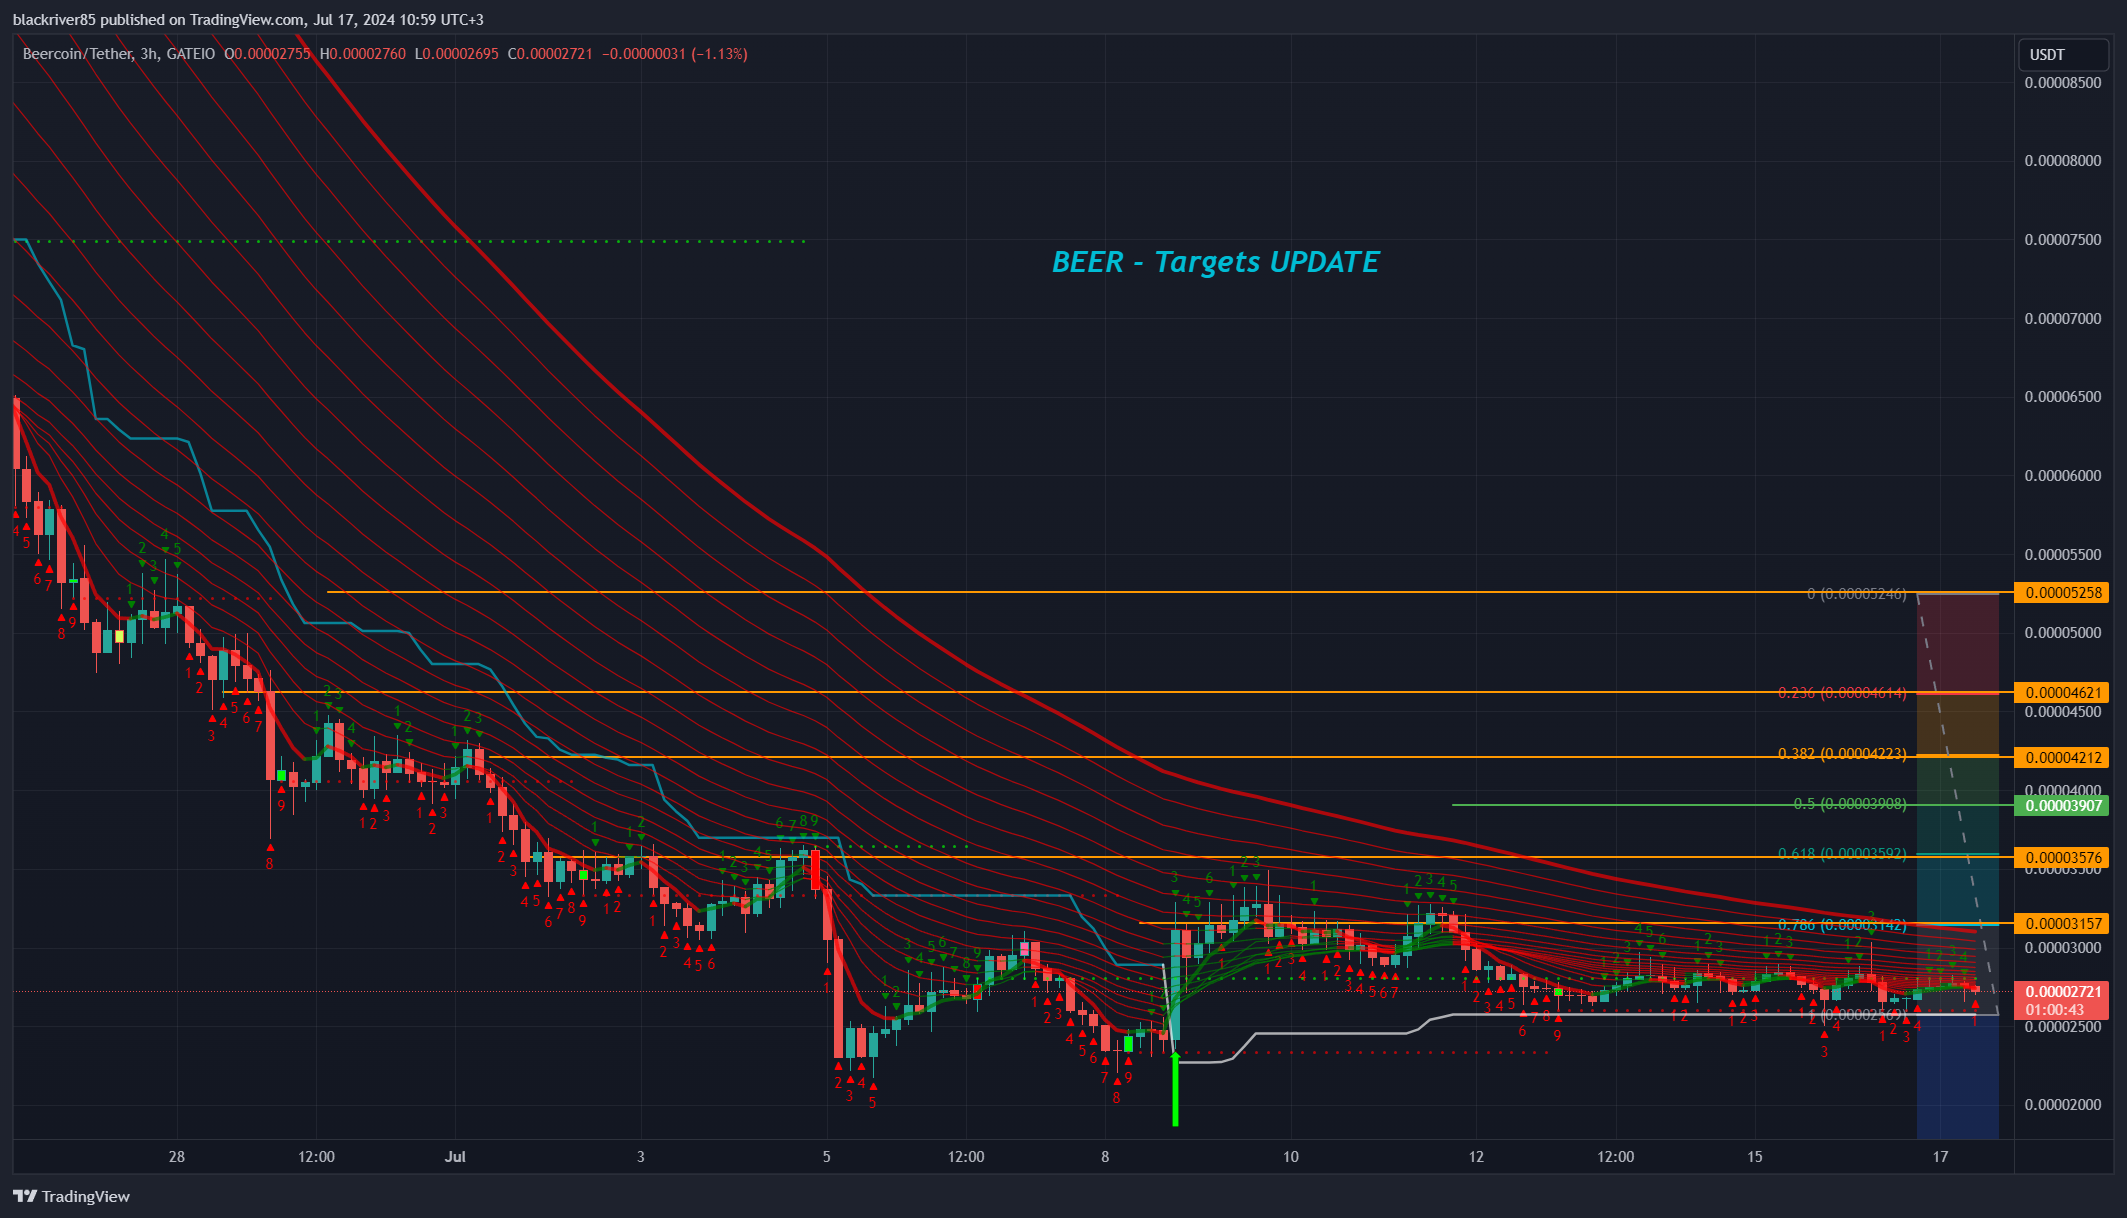
Task: Click the orange 0.00005258 price label
Action: coord(2061,593)
